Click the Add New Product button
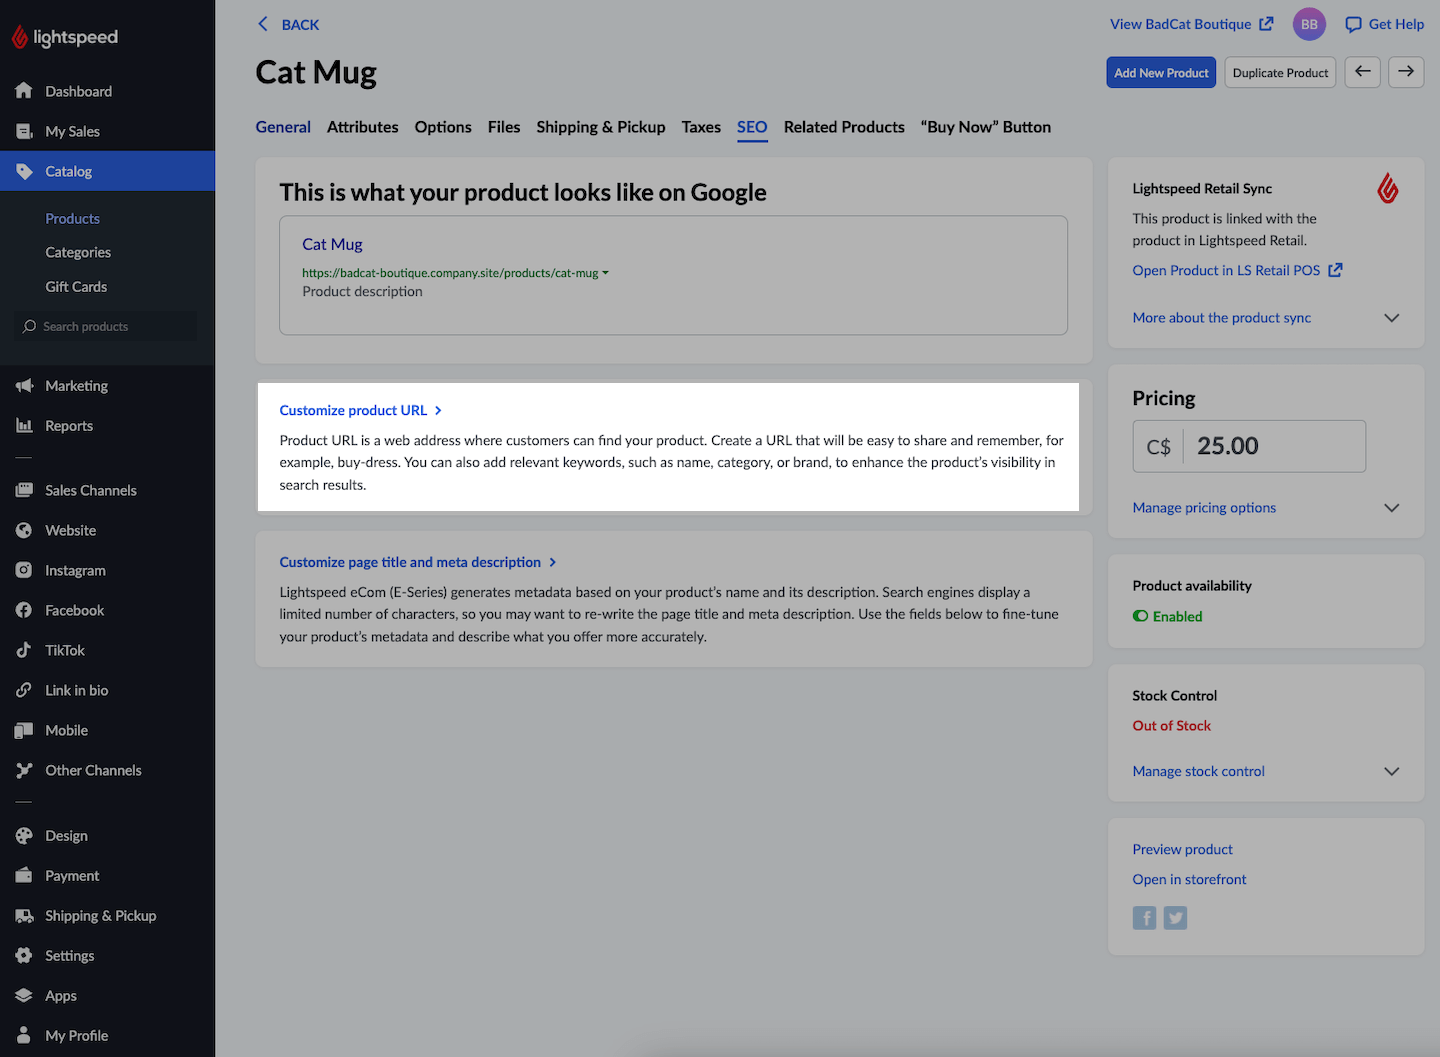Screen dimensions: 1440x1057 pos(1161,73)
